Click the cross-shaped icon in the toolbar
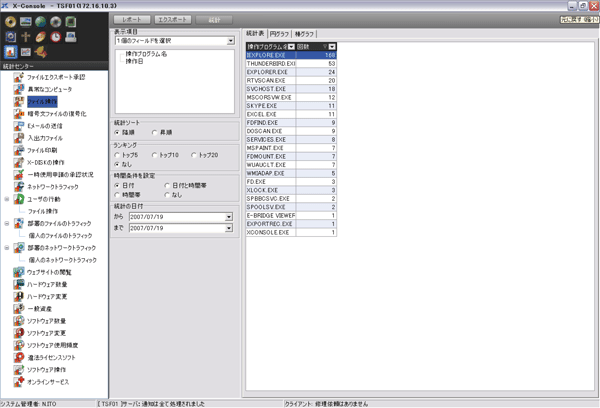 [x=26, y=37]
